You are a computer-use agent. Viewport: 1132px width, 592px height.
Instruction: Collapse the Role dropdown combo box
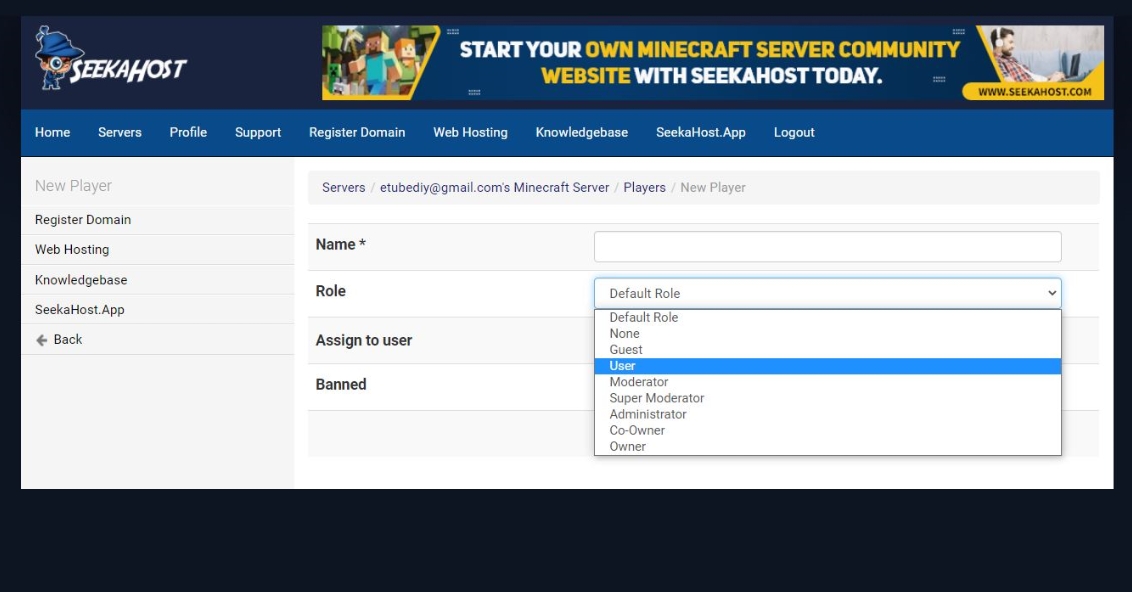827,293
